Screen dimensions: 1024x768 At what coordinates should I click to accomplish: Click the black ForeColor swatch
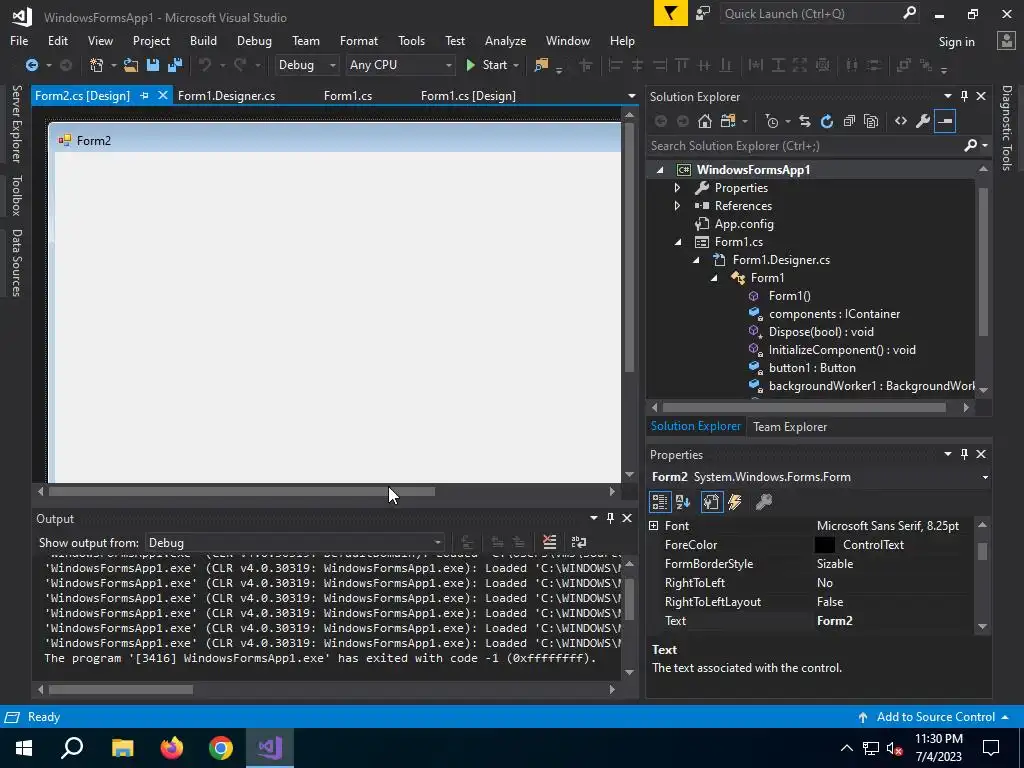tap(824, 545)
